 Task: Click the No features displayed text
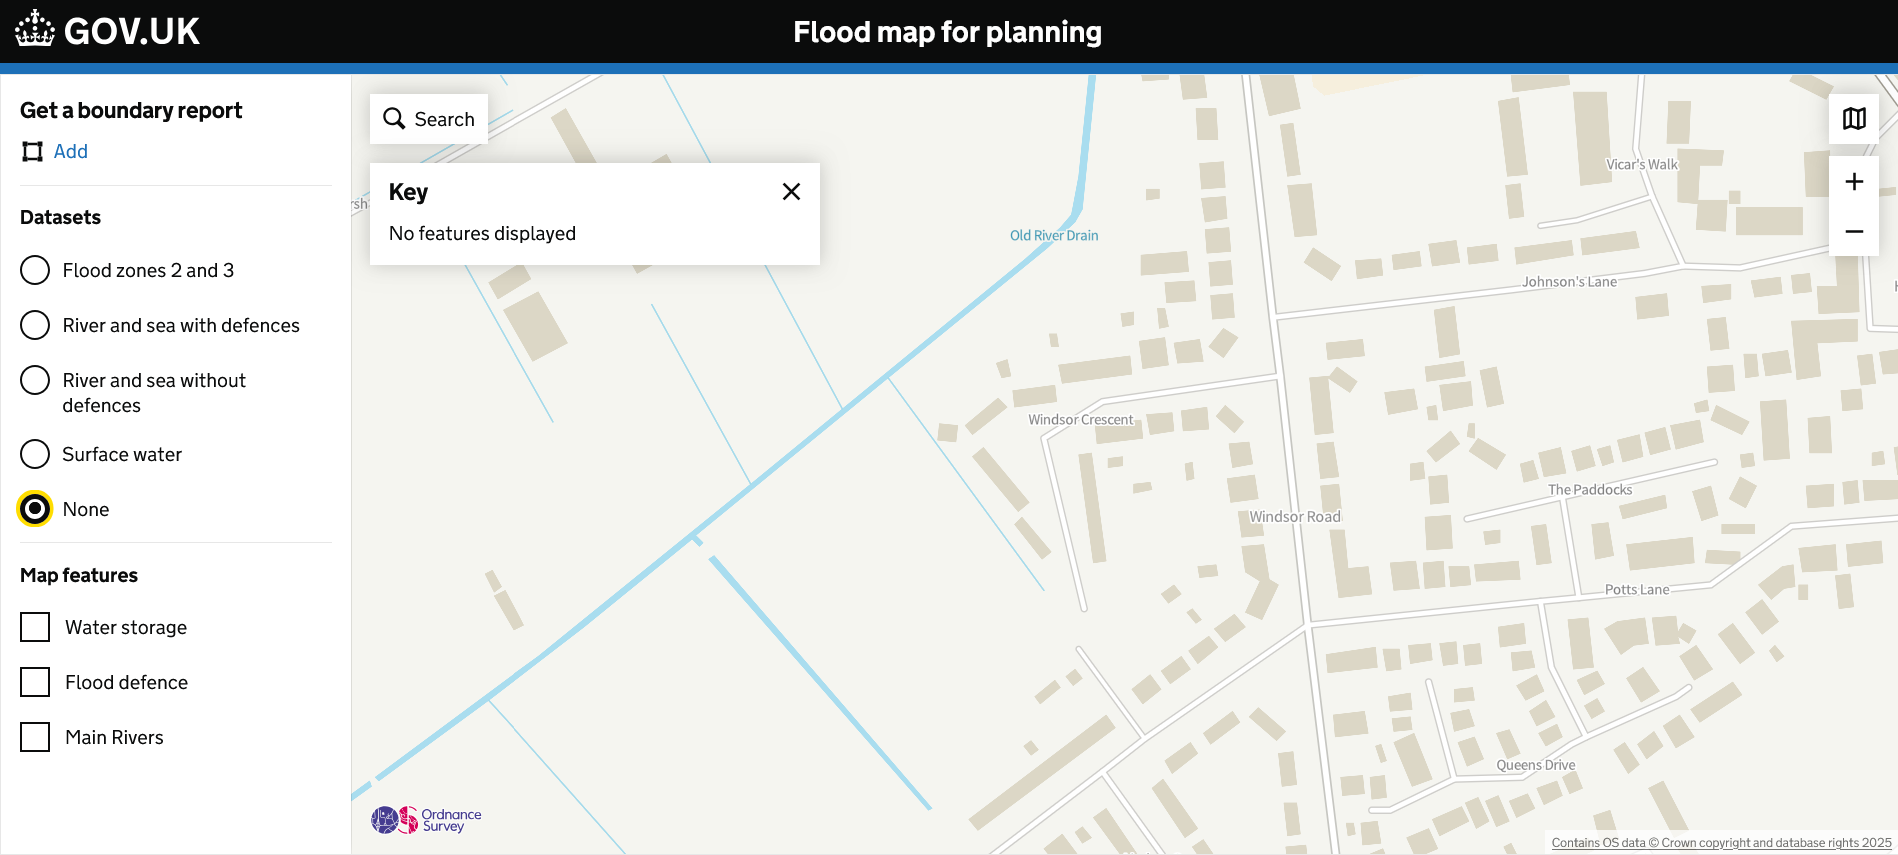[x=482, y=233]
